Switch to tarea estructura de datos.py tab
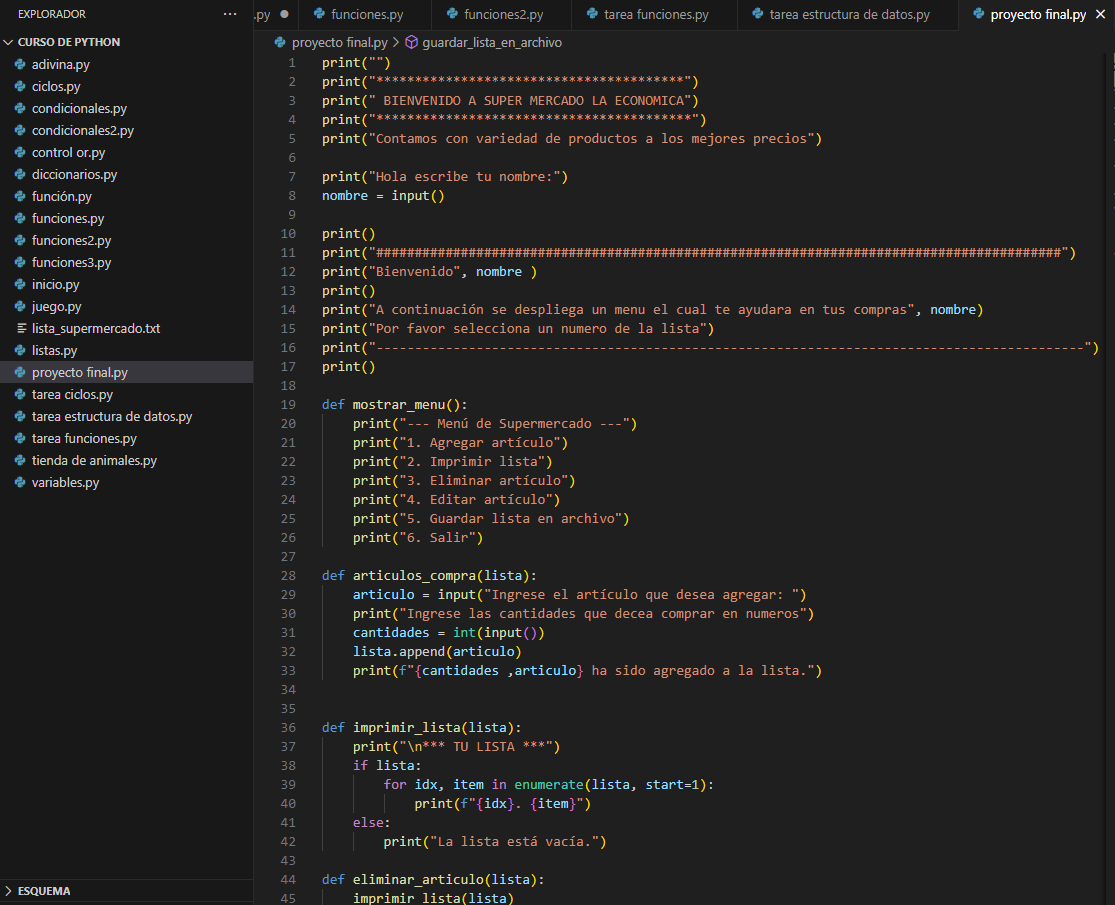Screen dimensions: 1115x905 tap(848, 14)
